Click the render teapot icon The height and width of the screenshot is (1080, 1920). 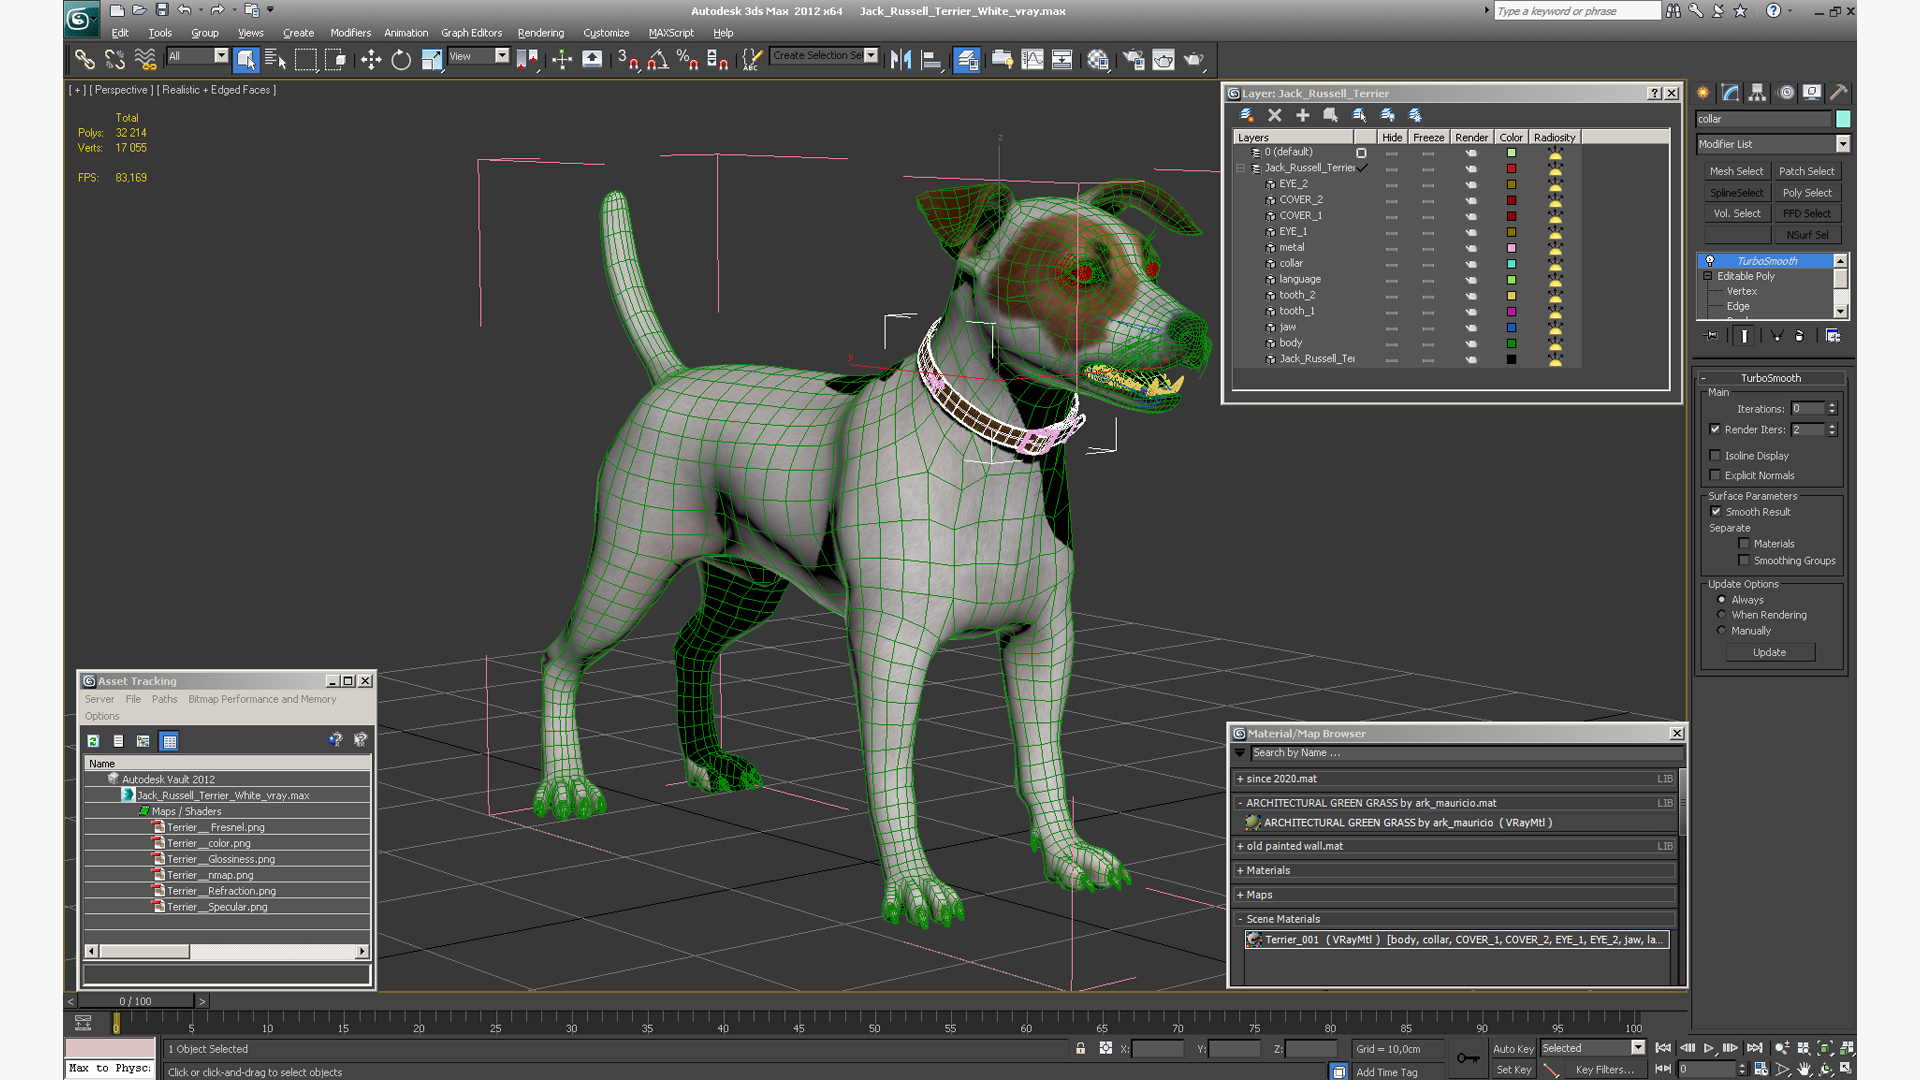(1194, 60)
